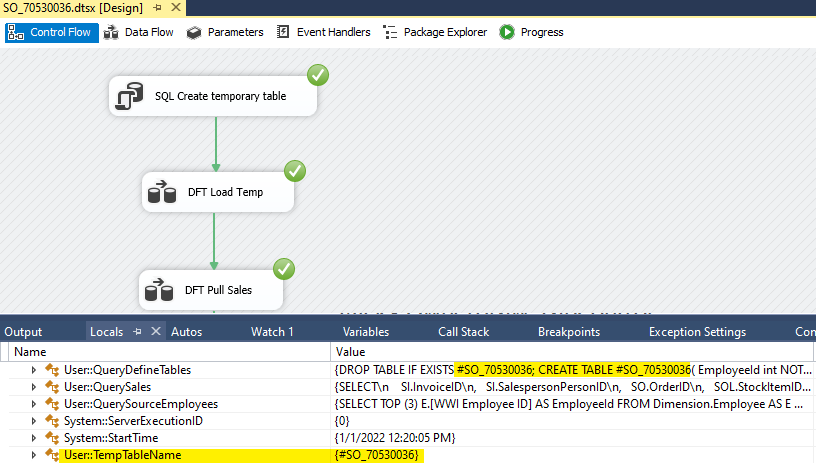Select the DFT Load Temp task
816x463 pixels.
click(218, 192)
